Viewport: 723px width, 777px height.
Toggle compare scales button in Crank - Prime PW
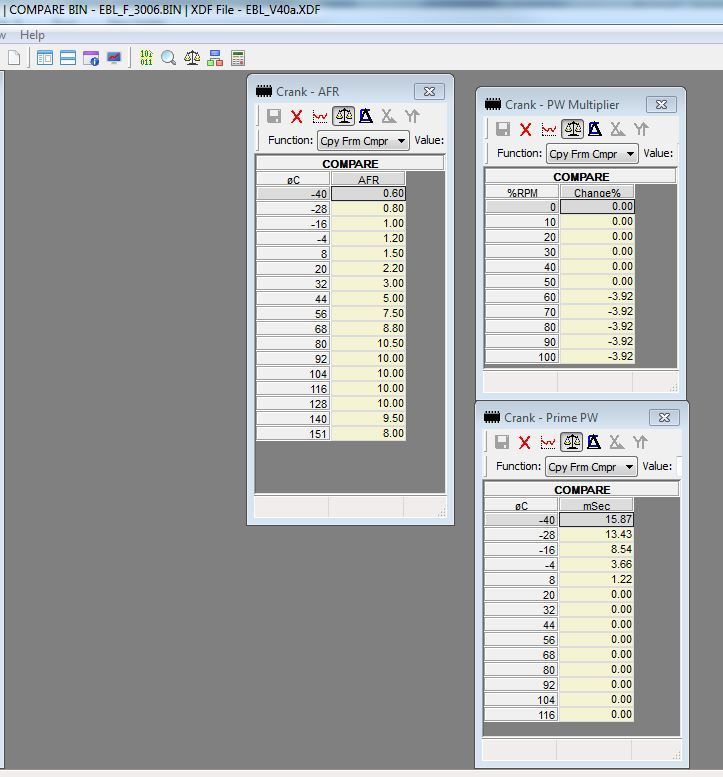pos(571,442)
